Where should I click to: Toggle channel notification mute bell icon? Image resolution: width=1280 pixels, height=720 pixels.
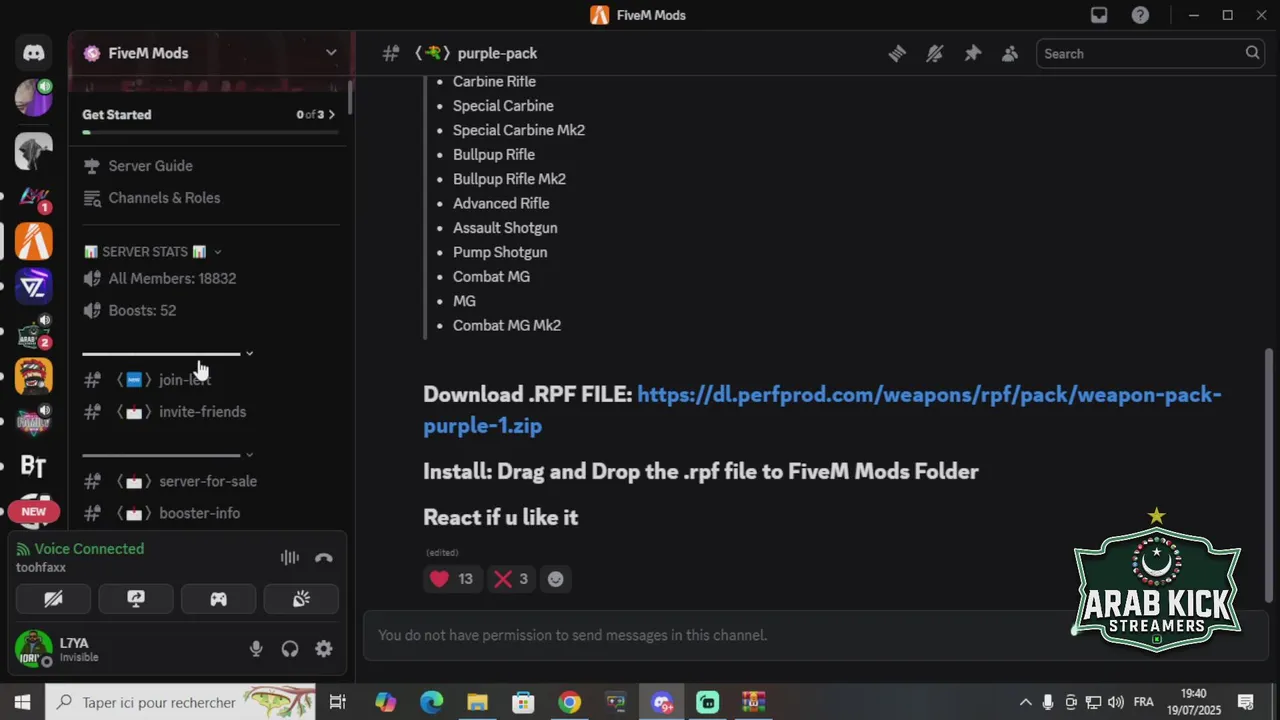point(934,54)
